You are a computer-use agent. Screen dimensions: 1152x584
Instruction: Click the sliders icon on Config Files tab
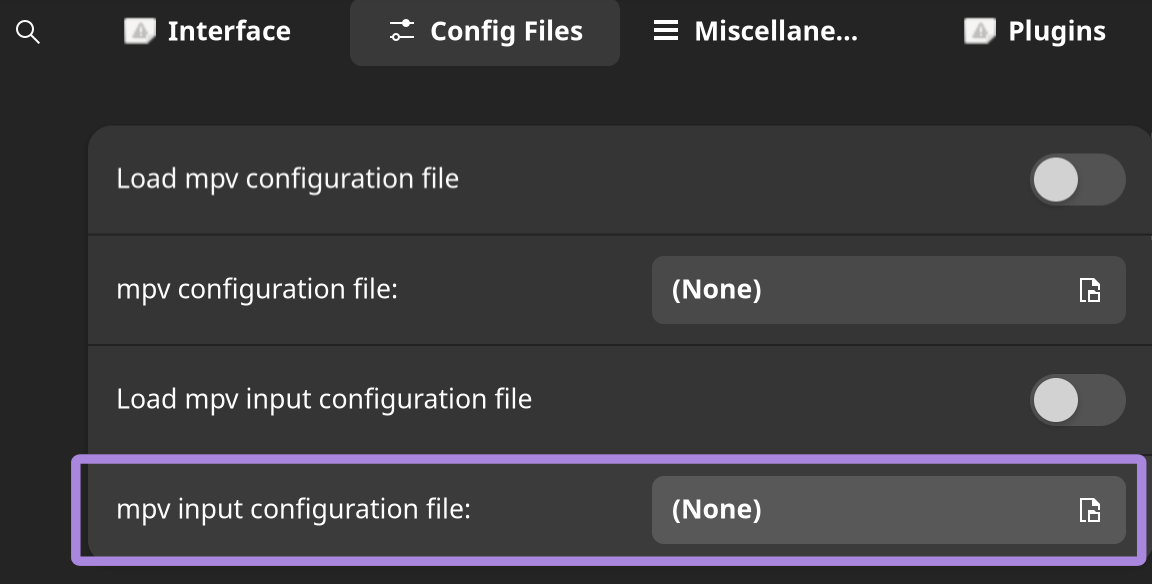(x=402, y=31)
